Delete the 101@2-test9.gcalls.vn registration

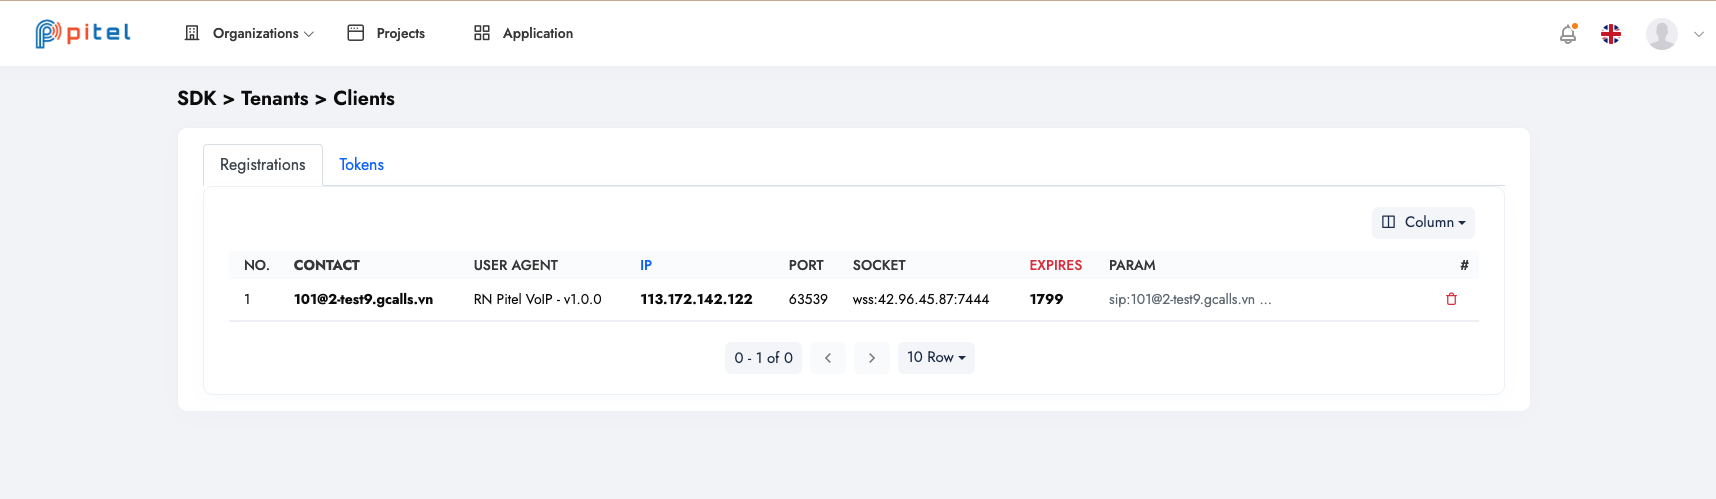(x=1451, y=299)
